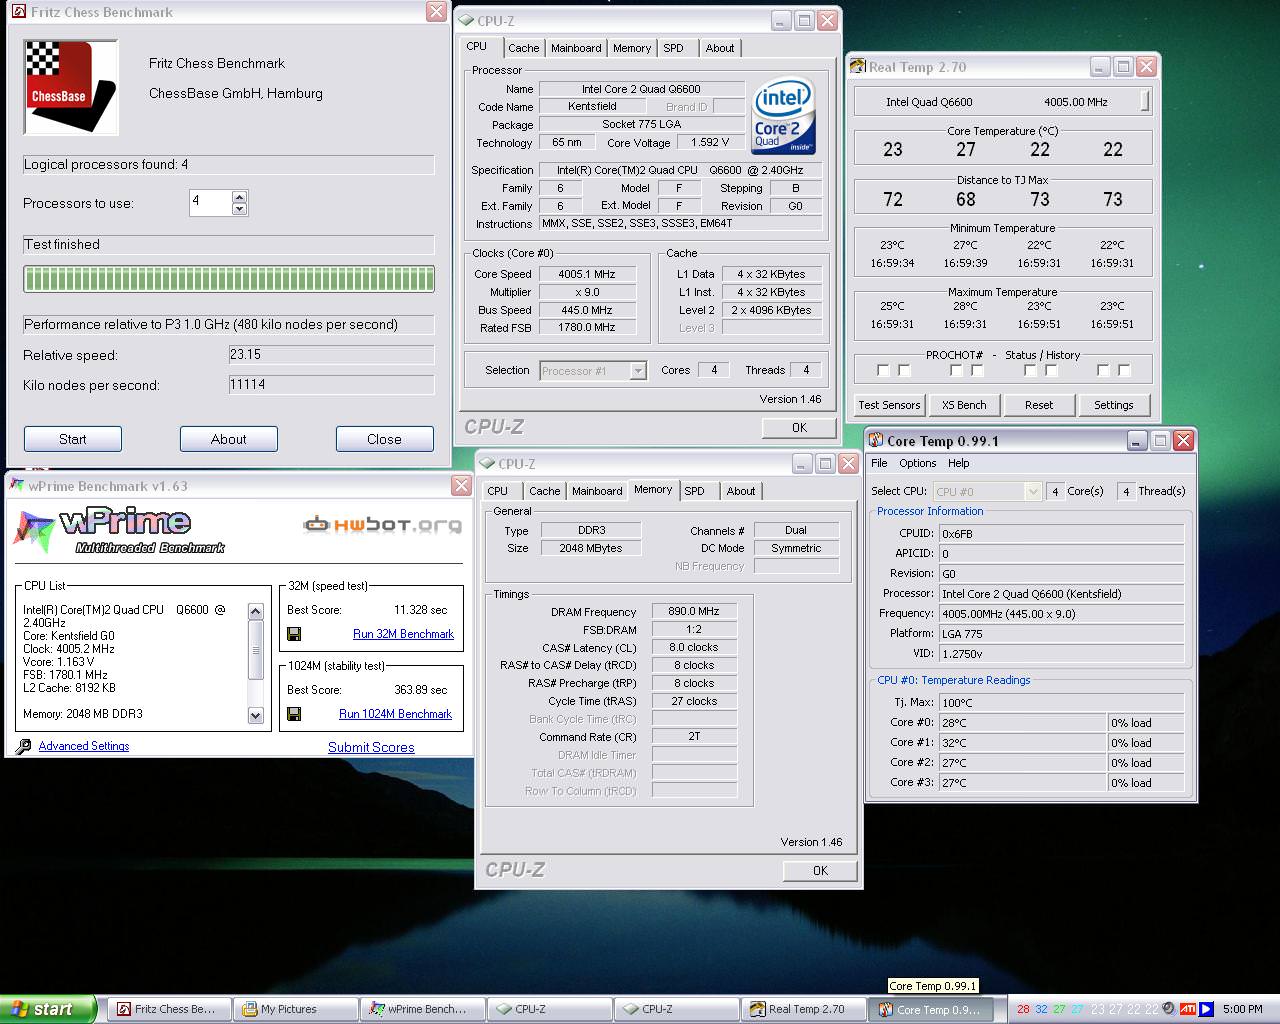Click the wPrime CPU List scroll-up arrow

[x=255, y=612]
